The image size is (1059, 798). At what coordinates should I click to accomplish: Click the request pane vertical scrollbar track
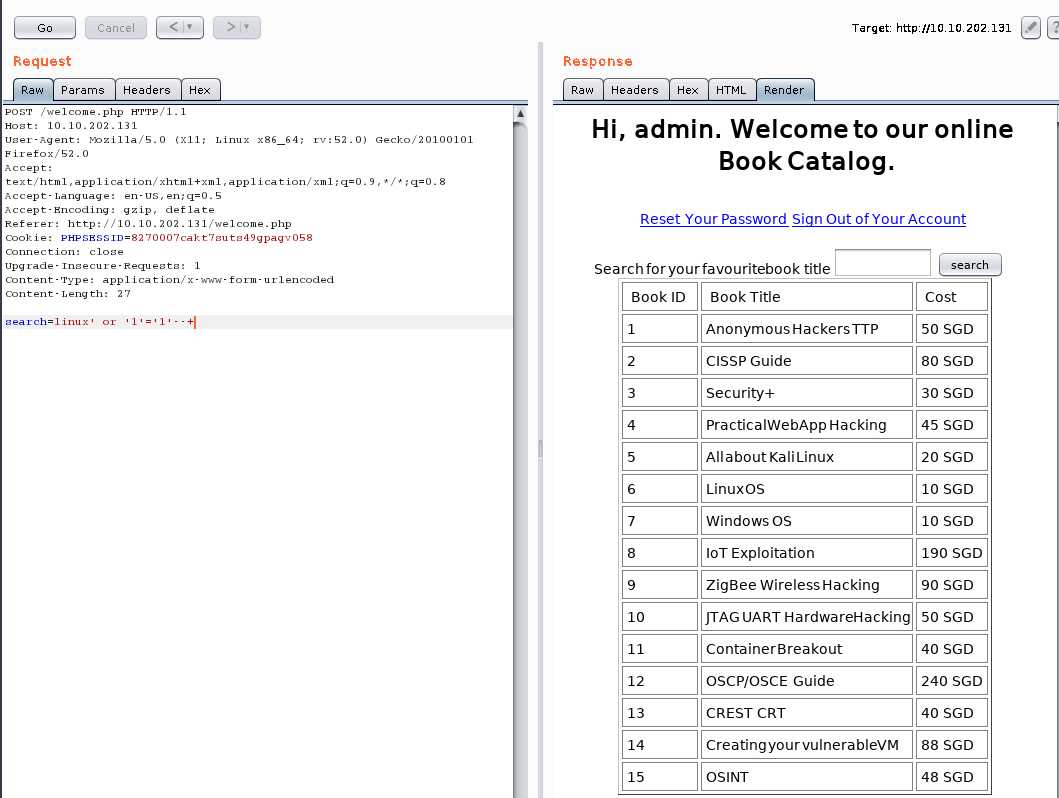[x=520, y=459]
